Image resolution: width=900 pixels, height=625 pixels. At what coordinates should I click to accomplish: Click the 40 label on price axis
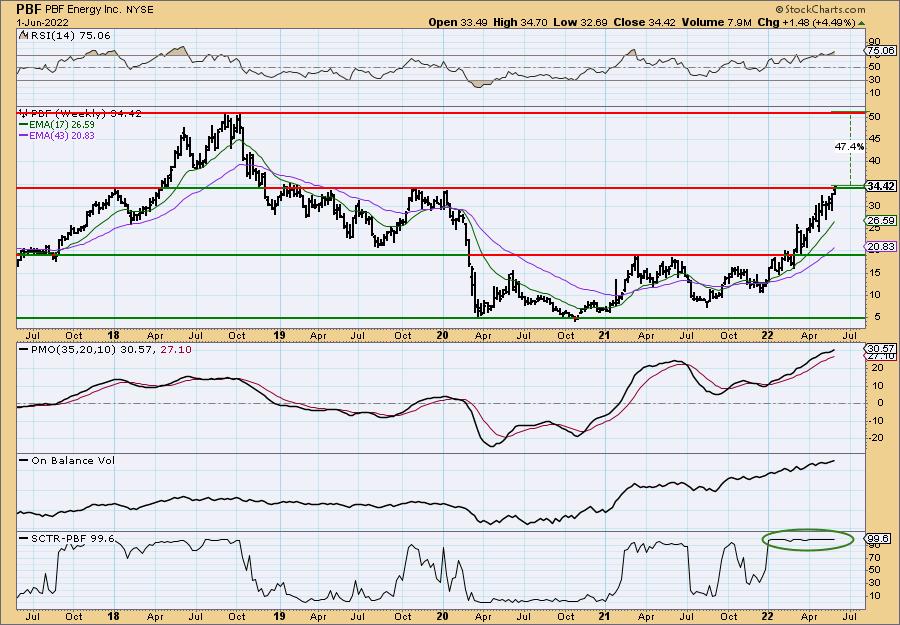pos(875,161)
